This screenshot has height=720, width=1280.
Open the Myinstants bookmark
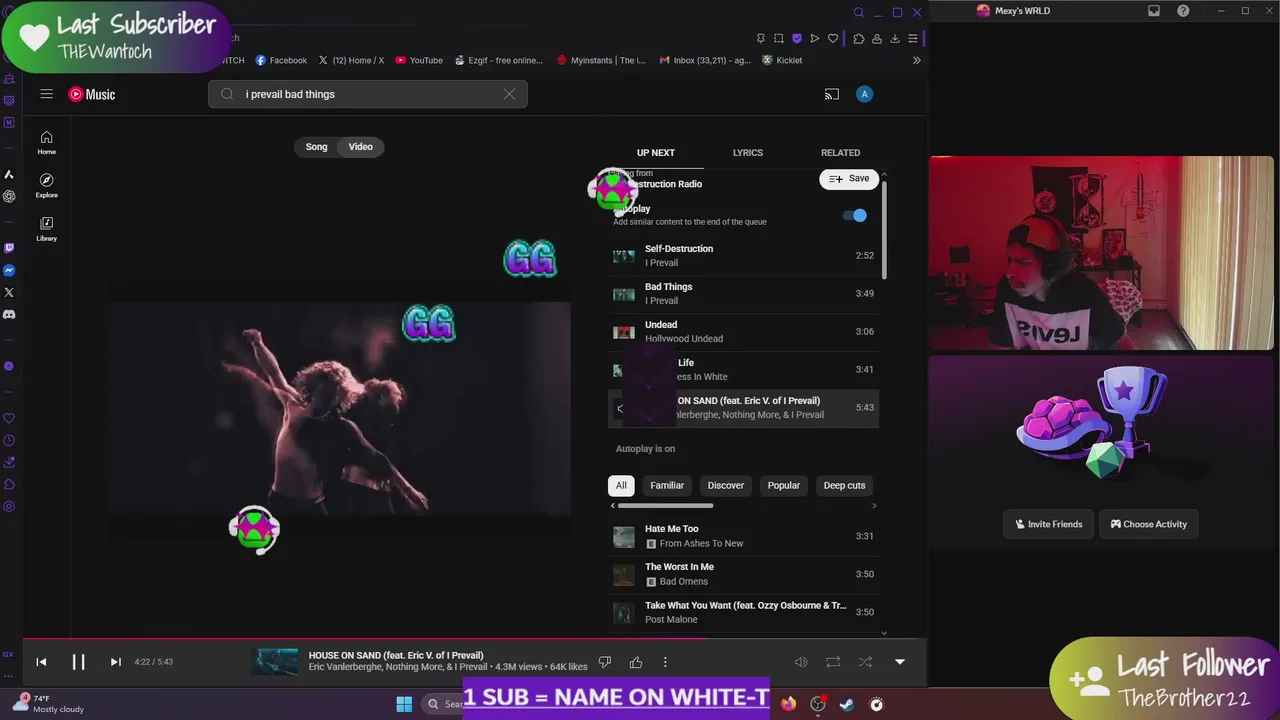(x=601, y=60)
